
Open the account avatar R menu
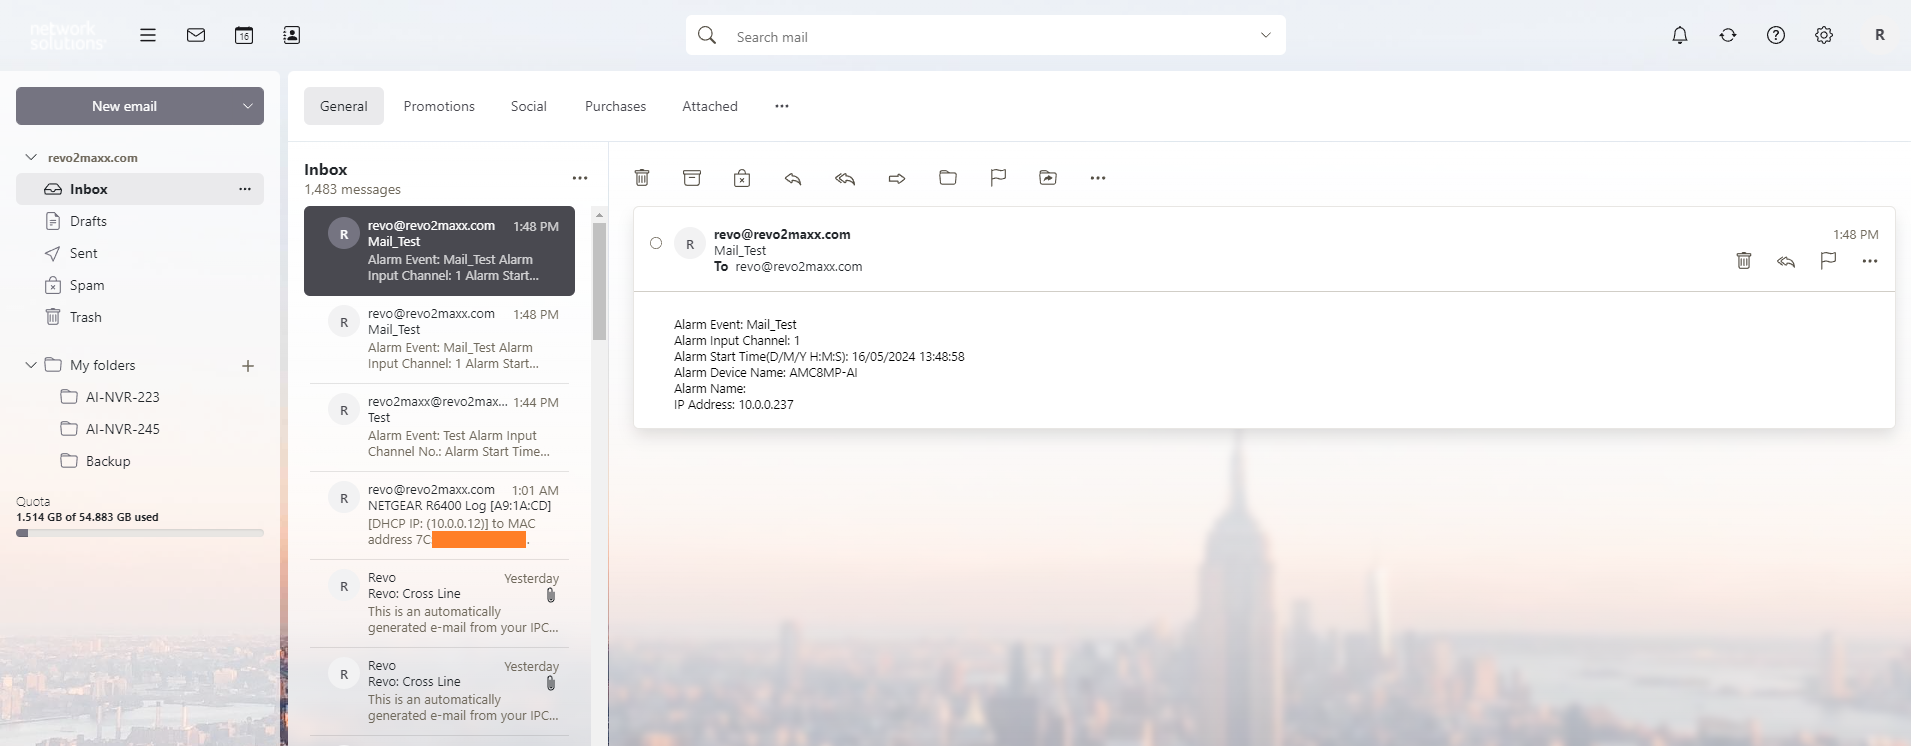(x=1880, y=35)
